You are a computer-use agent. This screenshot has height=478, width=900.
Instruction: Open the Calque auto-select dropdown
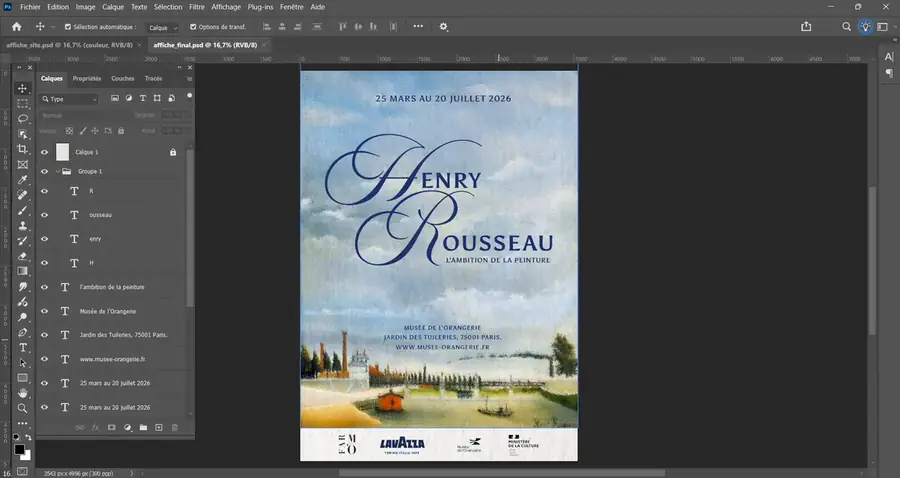click(x=162, y=28)
